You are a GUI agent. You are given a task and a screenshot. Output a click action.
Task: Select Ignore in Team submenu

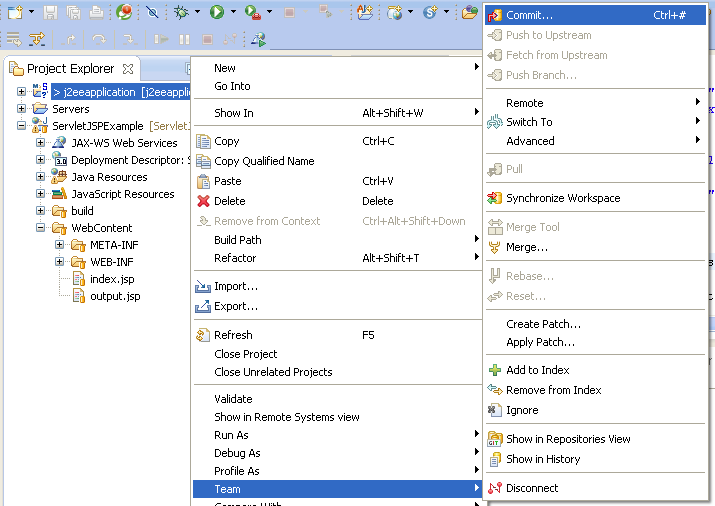(596, 410)
